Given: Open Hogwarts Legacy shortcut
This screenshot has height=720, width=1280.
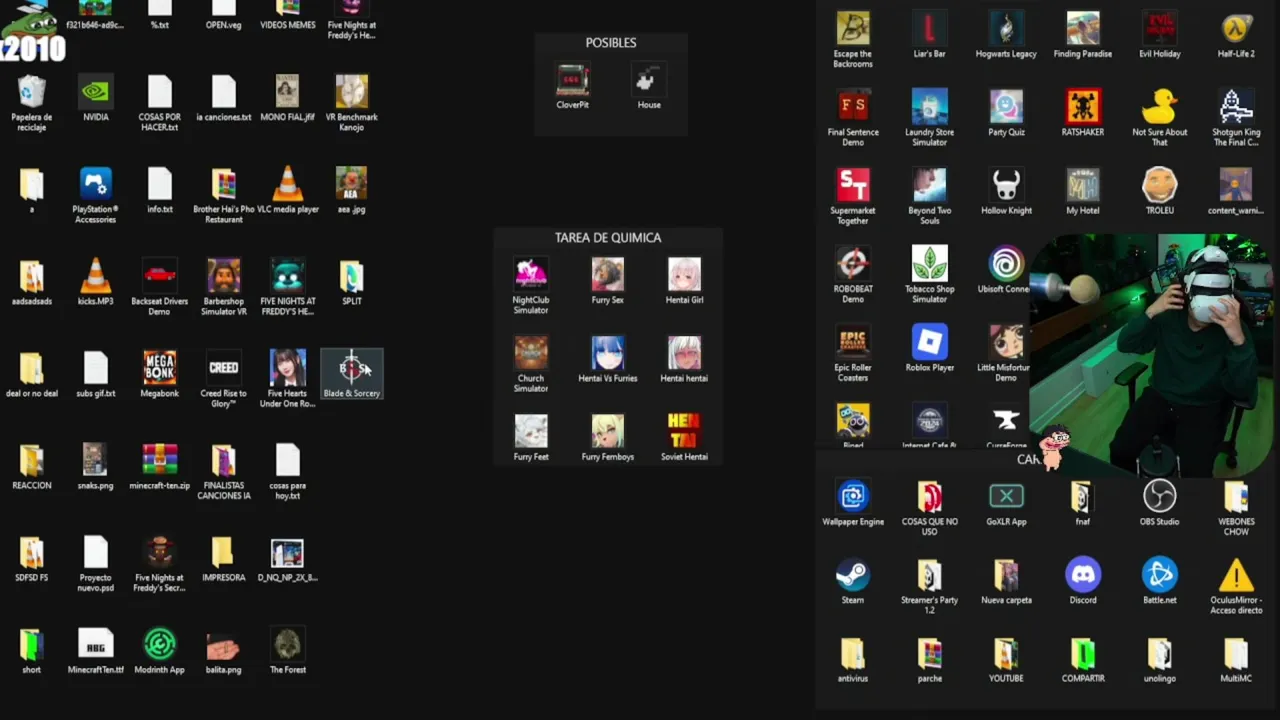Looking at the screenshot, I should [x=1006, y=28].
